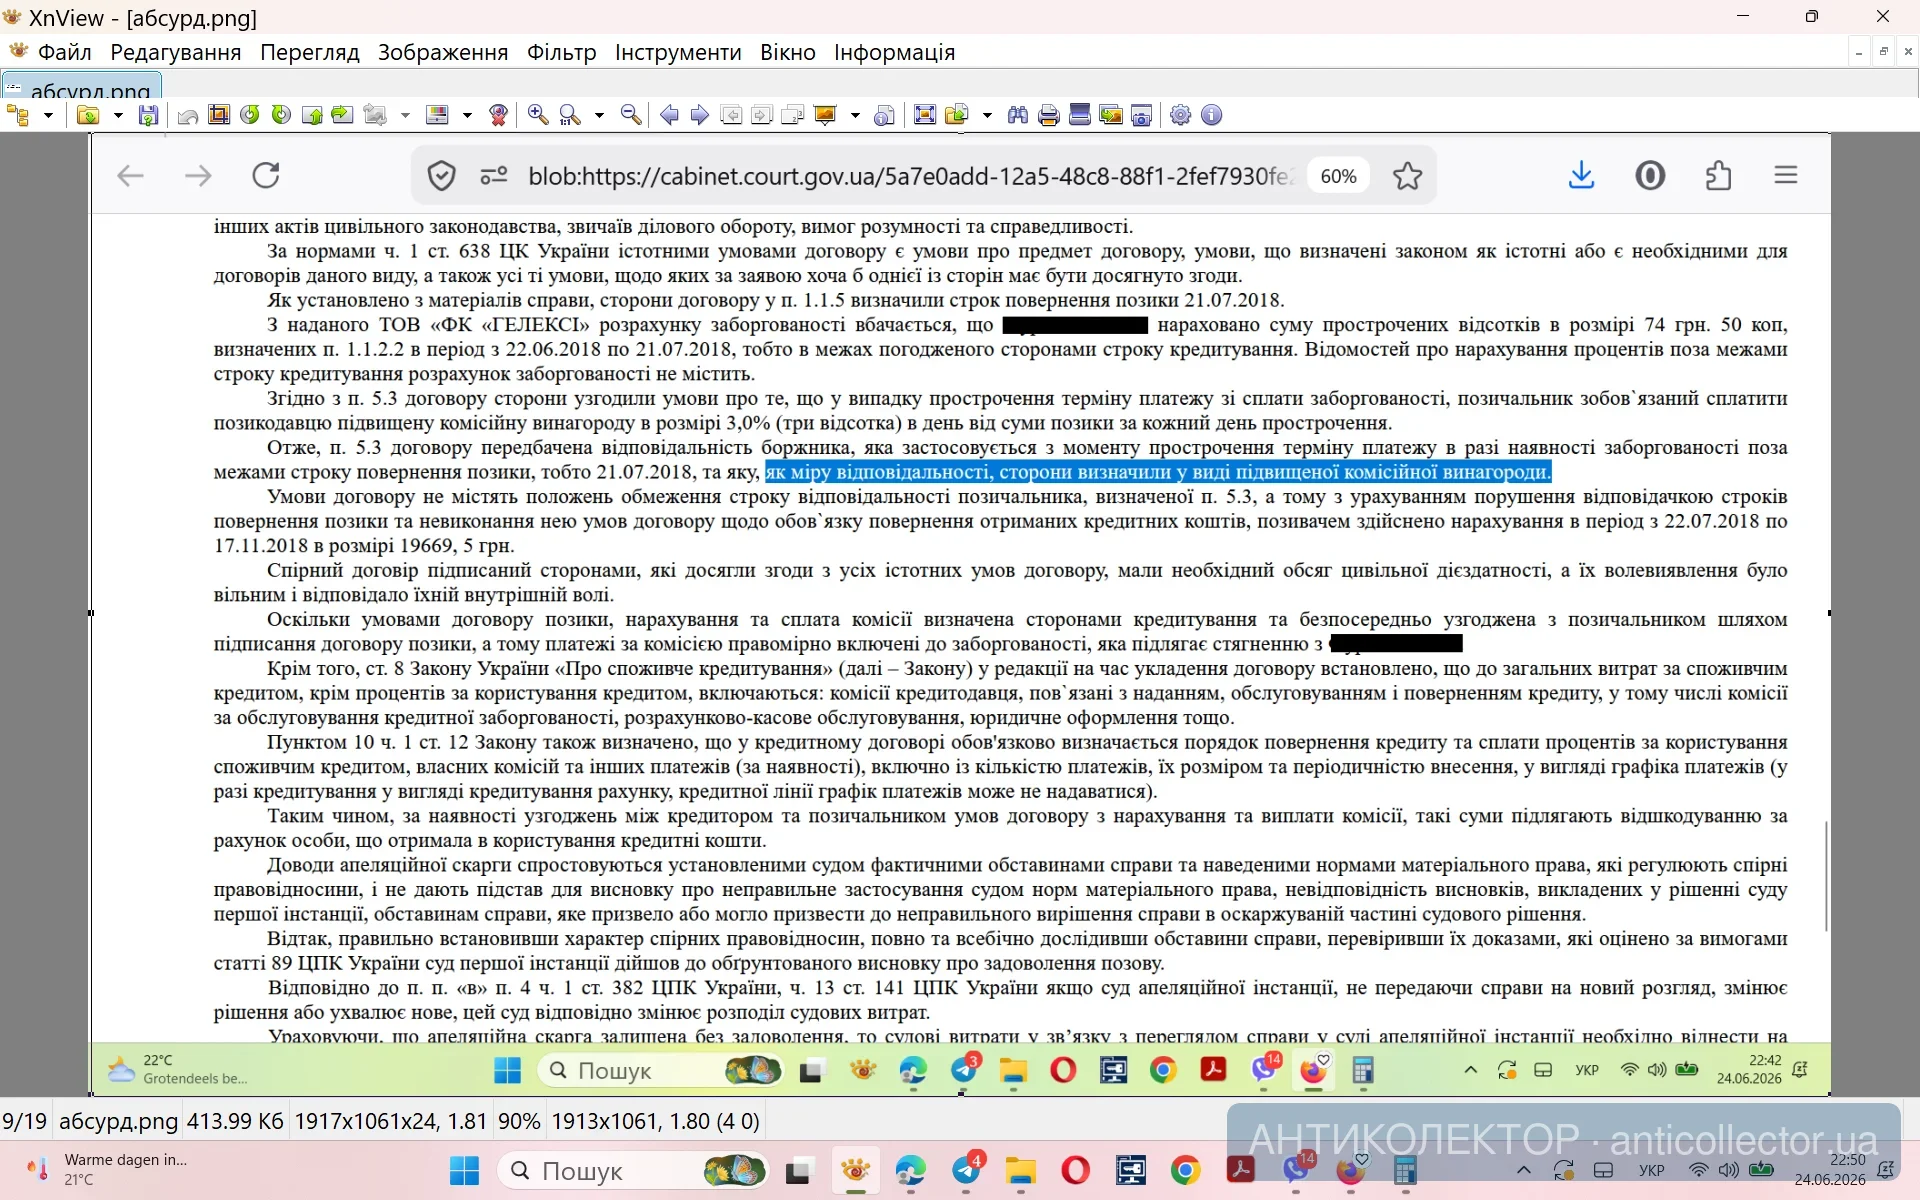Open the Інформація menu
The width and height of the screenshot is (1920, 1200).
pyautogui.click(x=895, y=52)
